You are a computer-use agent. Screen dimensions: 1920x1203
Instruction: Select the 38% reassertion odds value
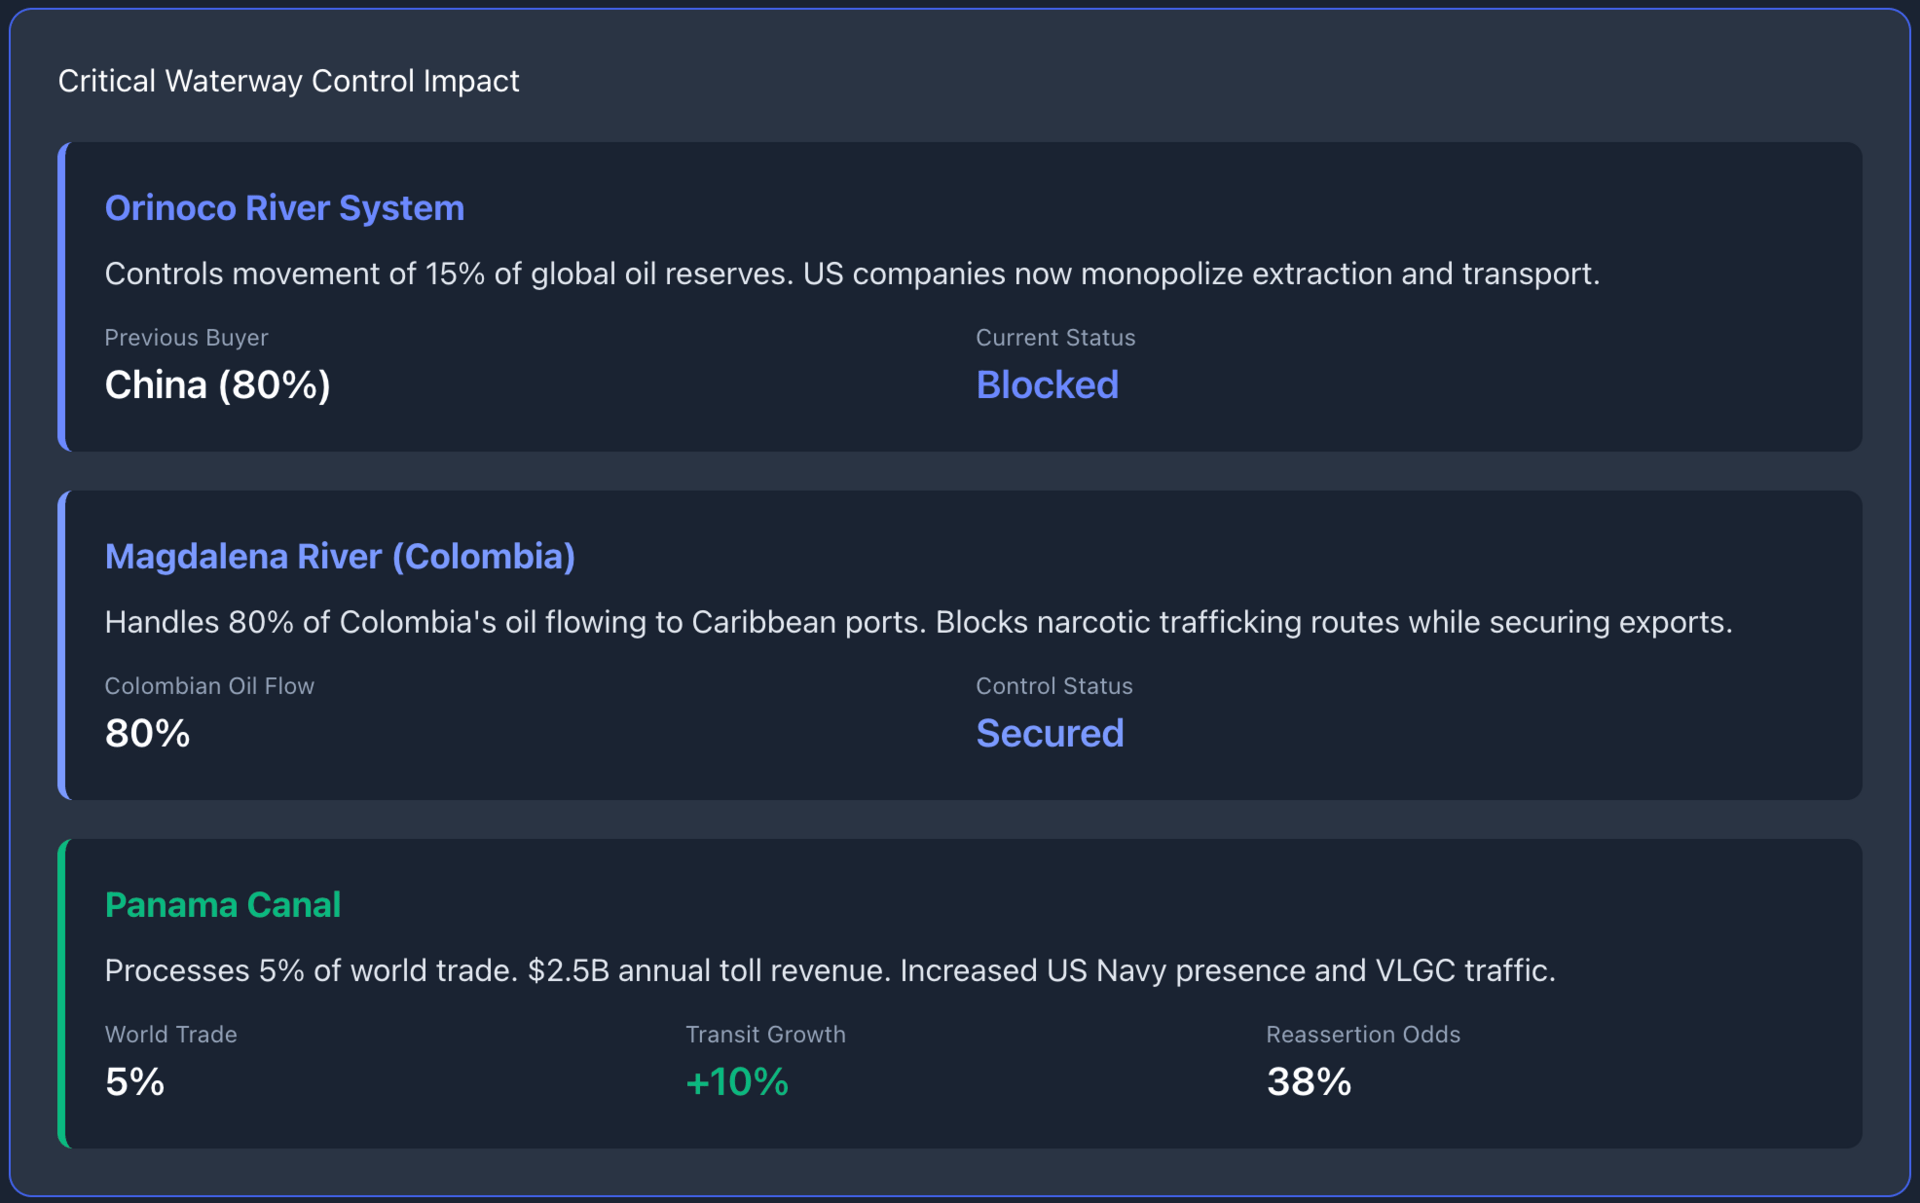(x=1308, y=1081)
